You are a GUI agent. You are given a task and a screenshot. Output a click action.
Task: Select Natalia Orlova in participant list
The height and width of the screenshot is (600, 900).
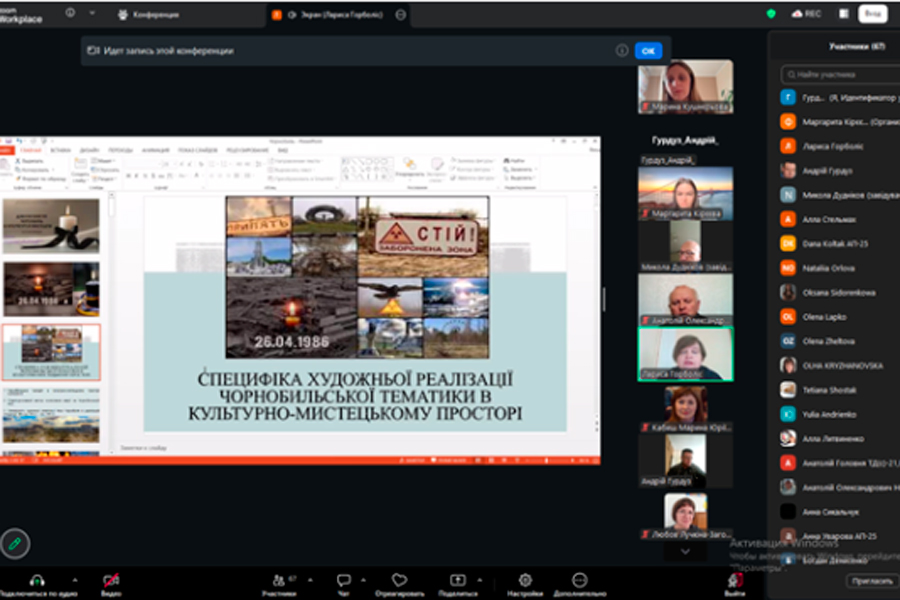click(x=840, y=268)
